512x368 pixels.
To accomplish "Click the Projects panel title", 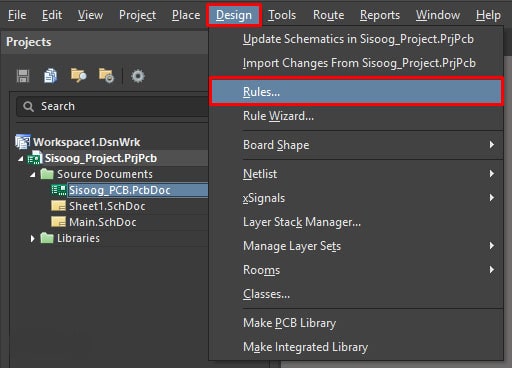I will 29,42.
